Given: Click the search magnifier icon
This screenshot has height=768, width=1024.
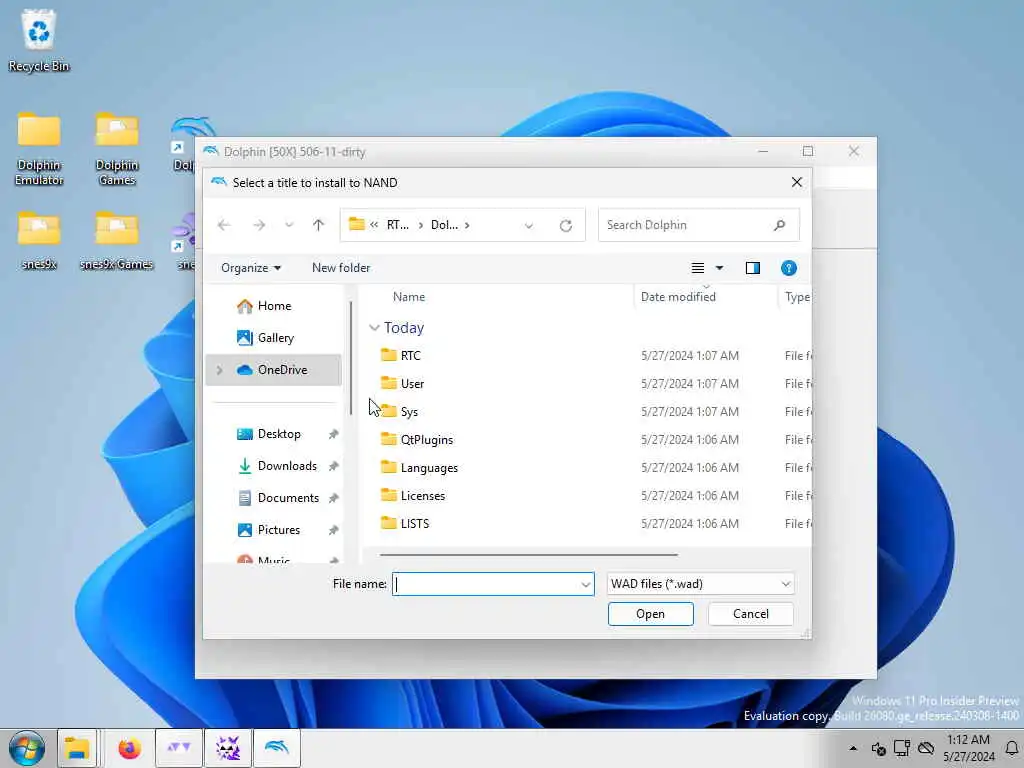Looking at the screenshot, I should tap(779, 225).
